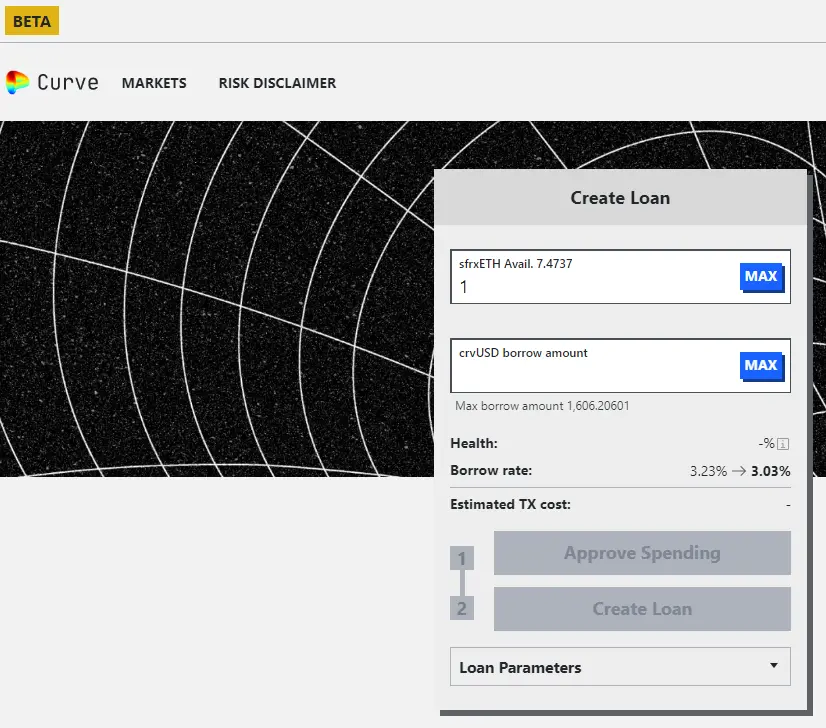Viewport: 826px width, 728px height.
Task: Open the RISK DISCLAIMER page
Action: point(277,83)
